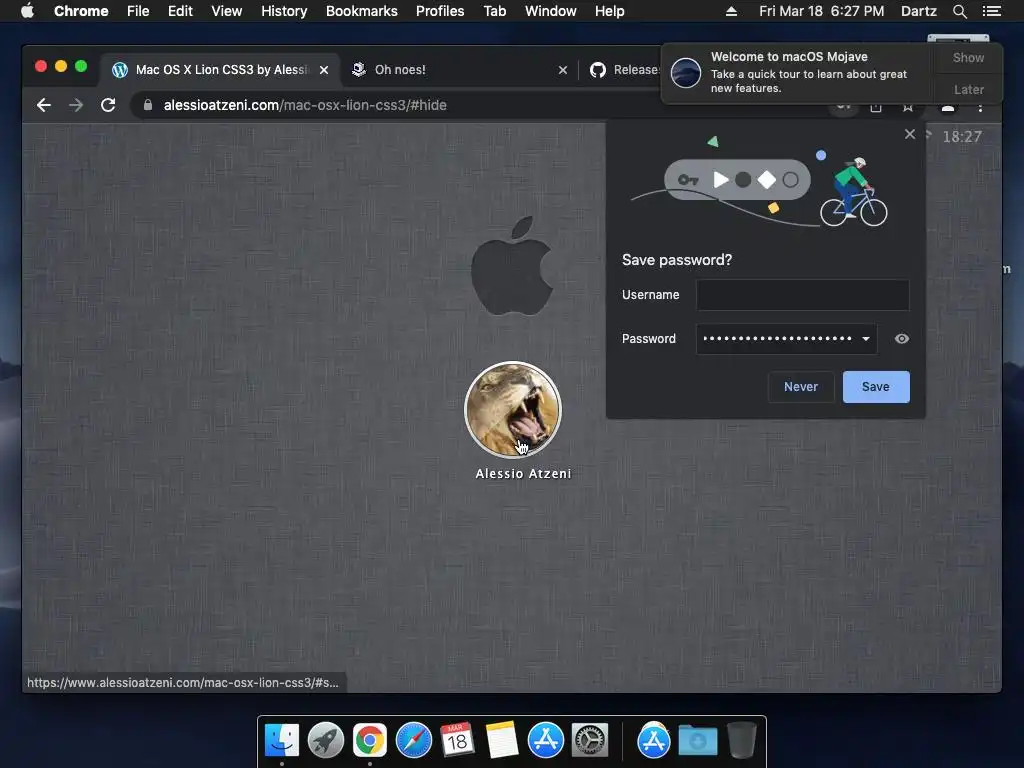Open Notes icon in the dock
Image resolution: width=1024 pixels, height=768 pixels.
click(502, 741)
